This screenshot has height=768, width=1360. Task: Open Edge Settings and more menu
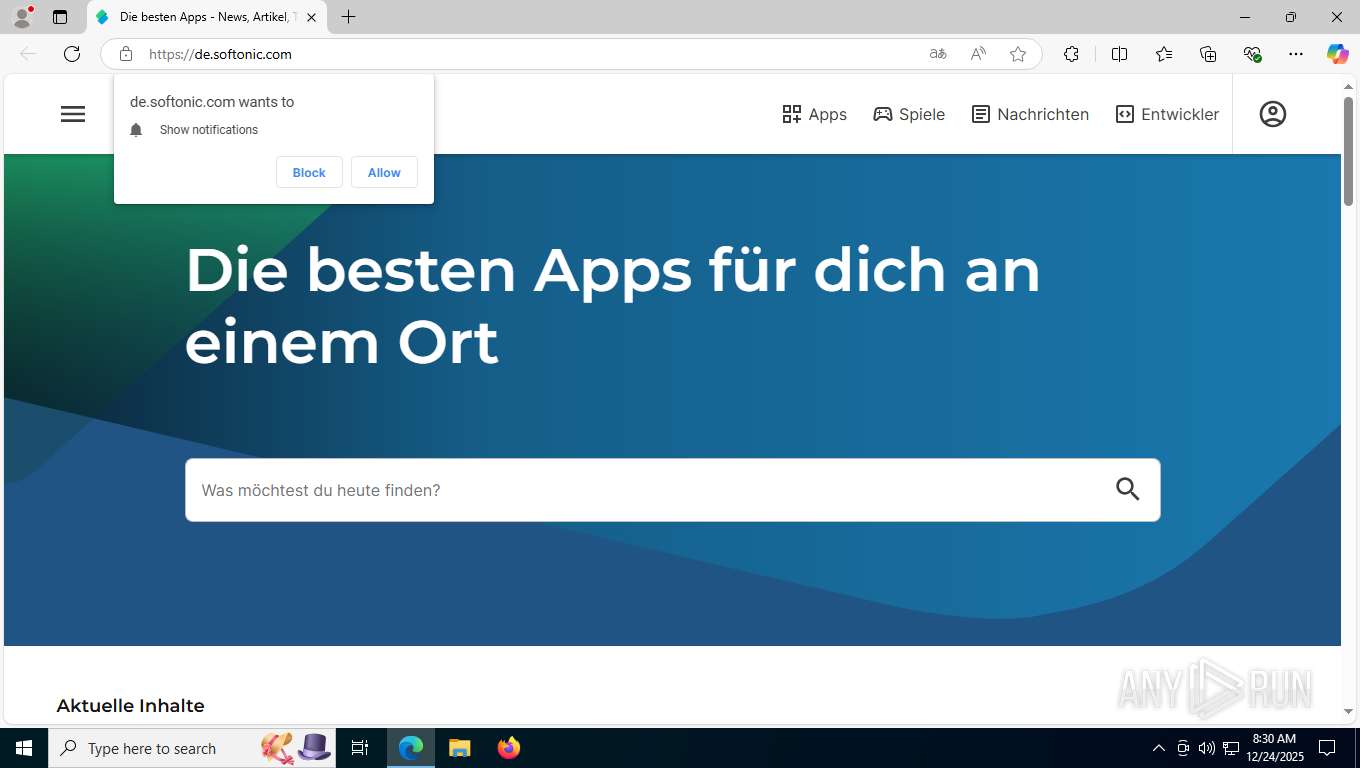coord(1296,54)
